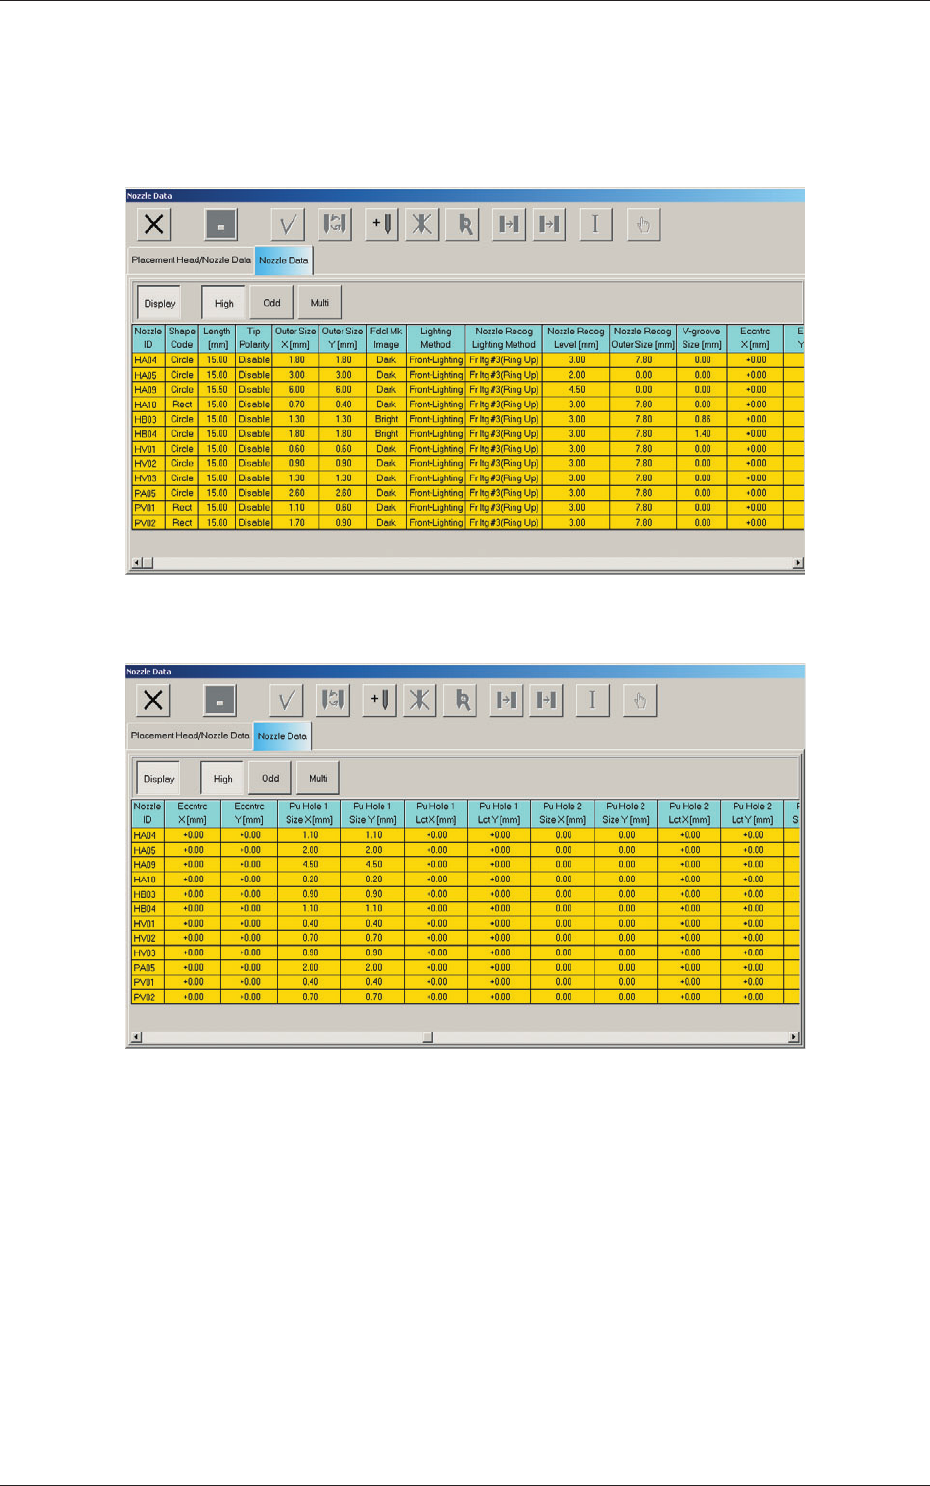Click the horizontal scrollbar thumb in the upper window
This screenshot has height=1486, width=930.
coord(147,563)
